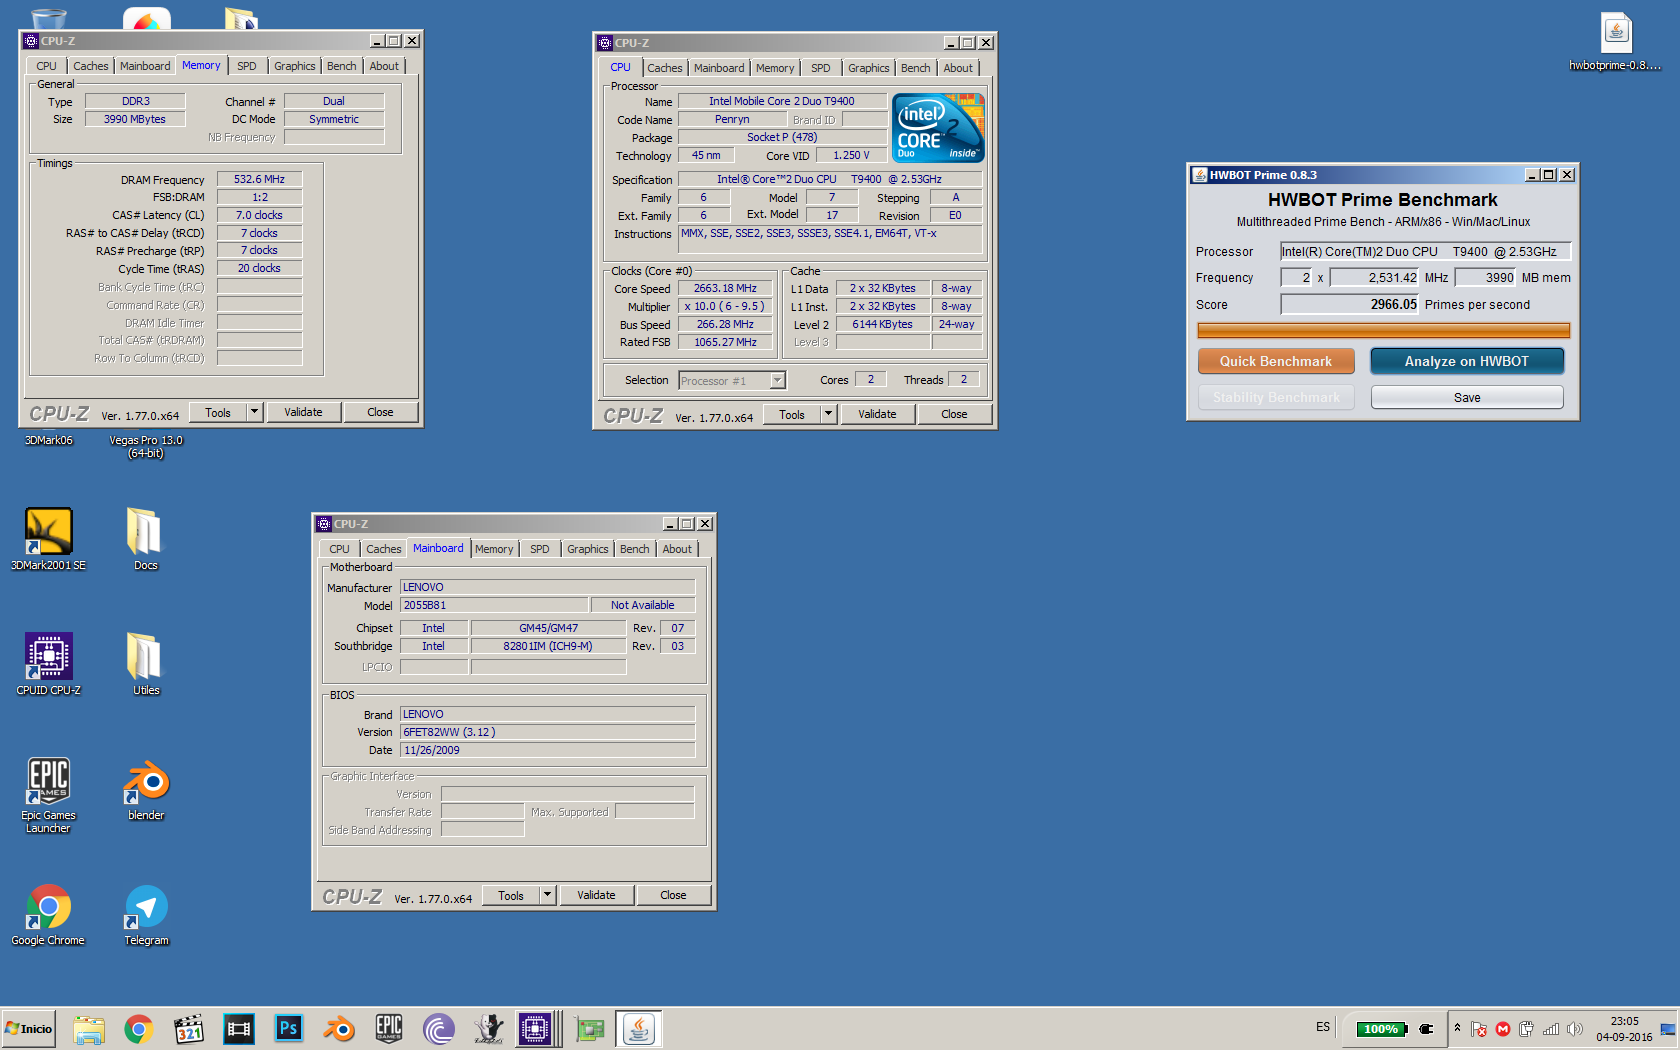Open the Docs folder on desktop
Image resolution: width=1680 pixels, height=1050 pixels.
[x=146, y=539]
